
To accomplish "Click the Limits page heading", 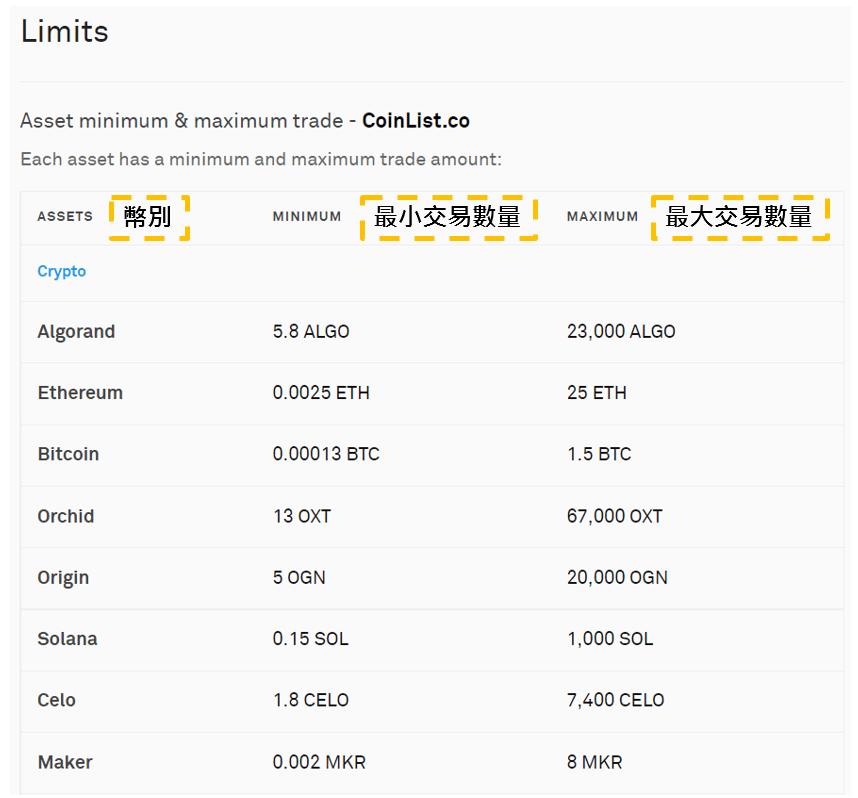I will click(64, 31).
